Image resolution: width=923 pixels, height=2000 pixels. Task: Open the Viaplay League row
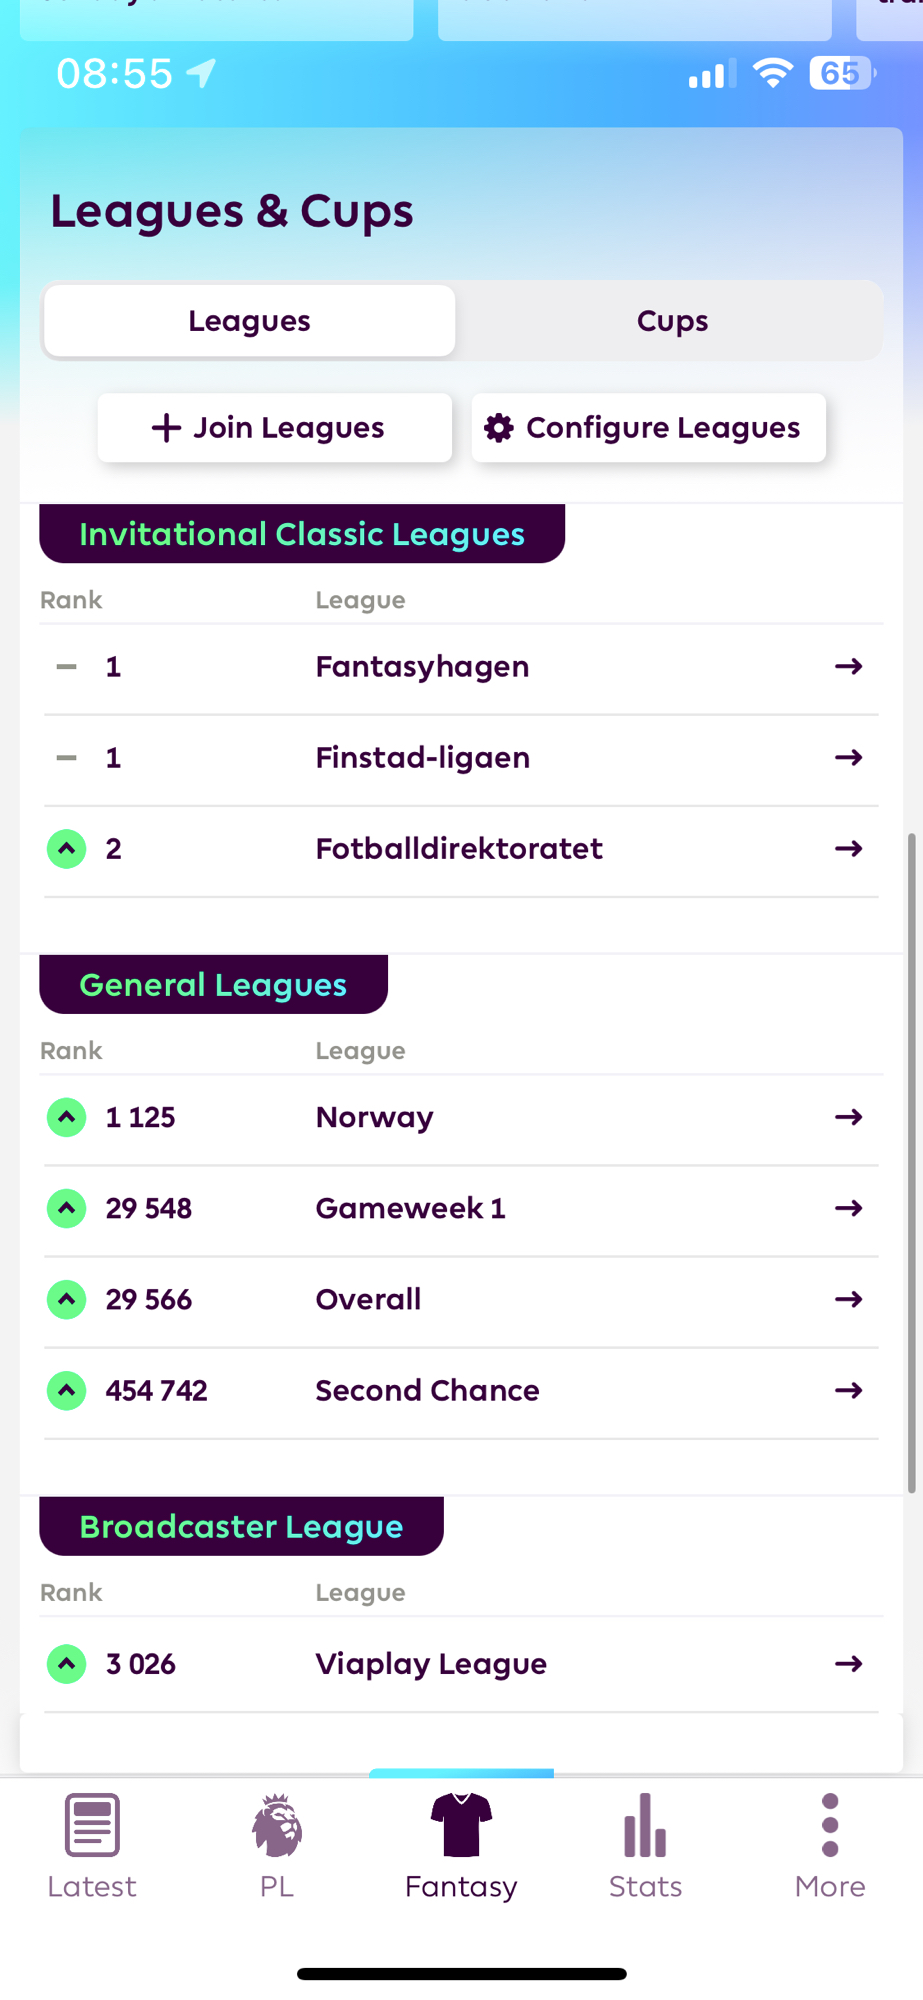coord(430,1664)
